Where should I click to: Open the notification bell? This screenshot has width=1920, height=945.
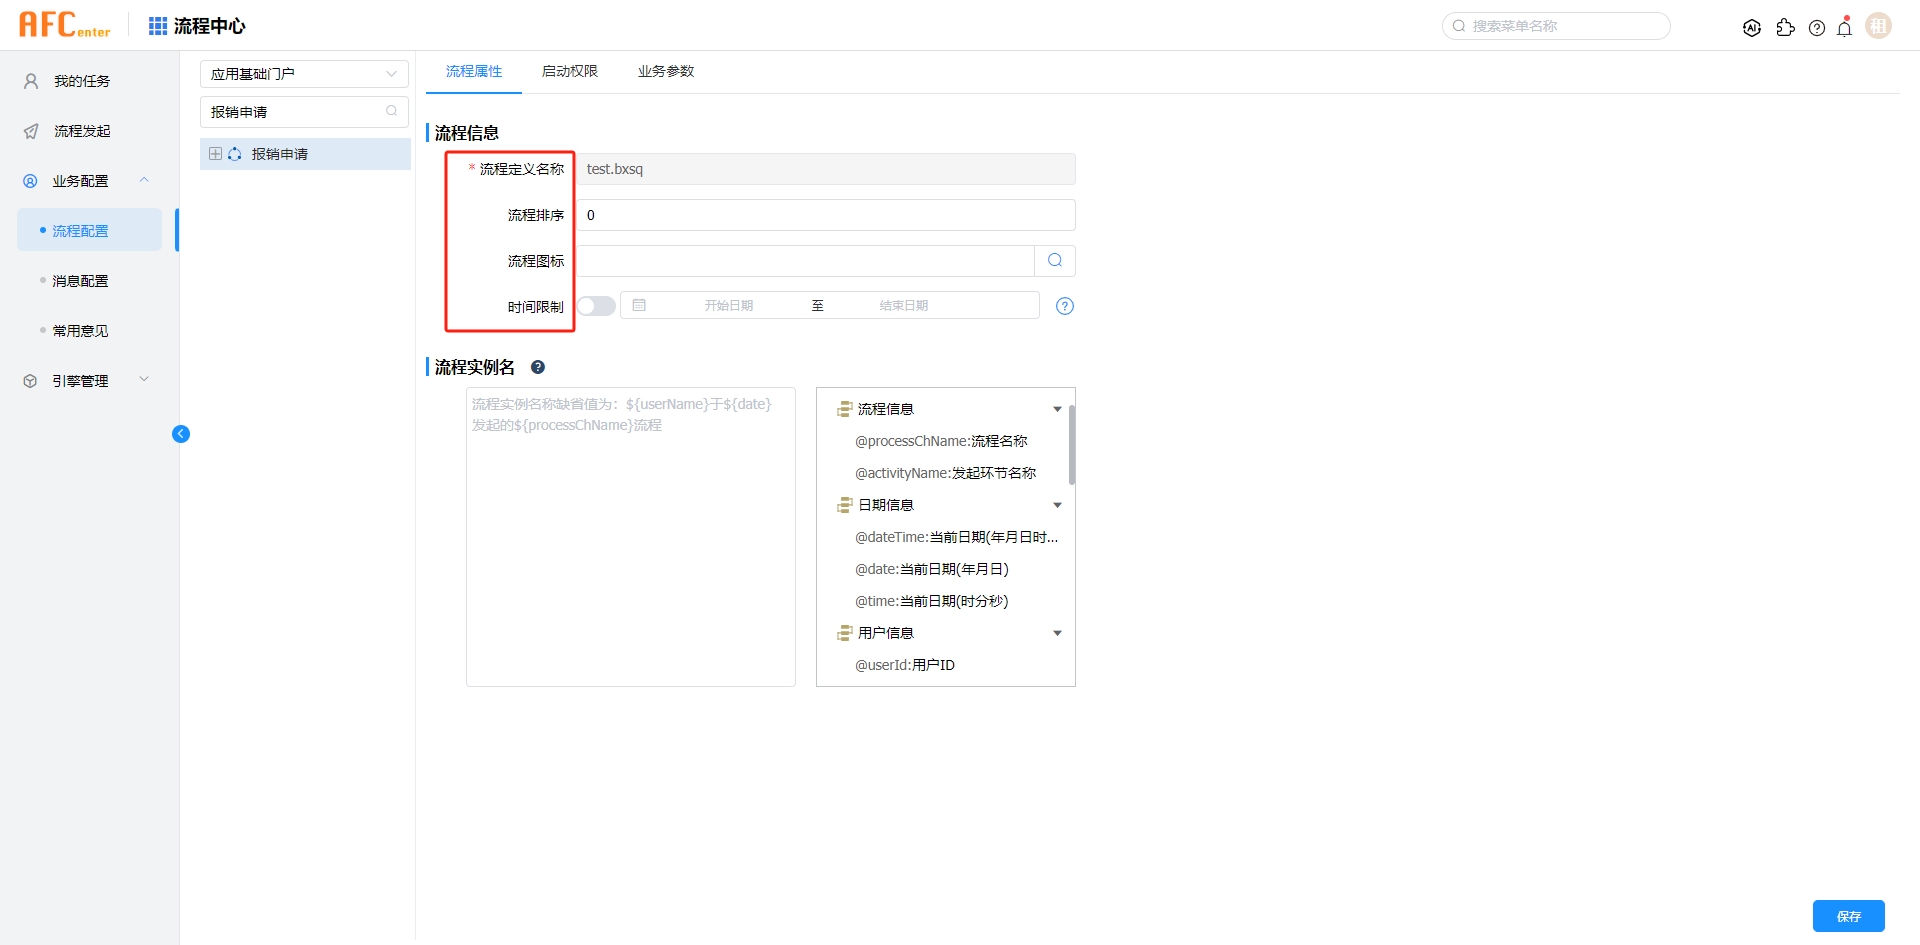pos(1844,28)
